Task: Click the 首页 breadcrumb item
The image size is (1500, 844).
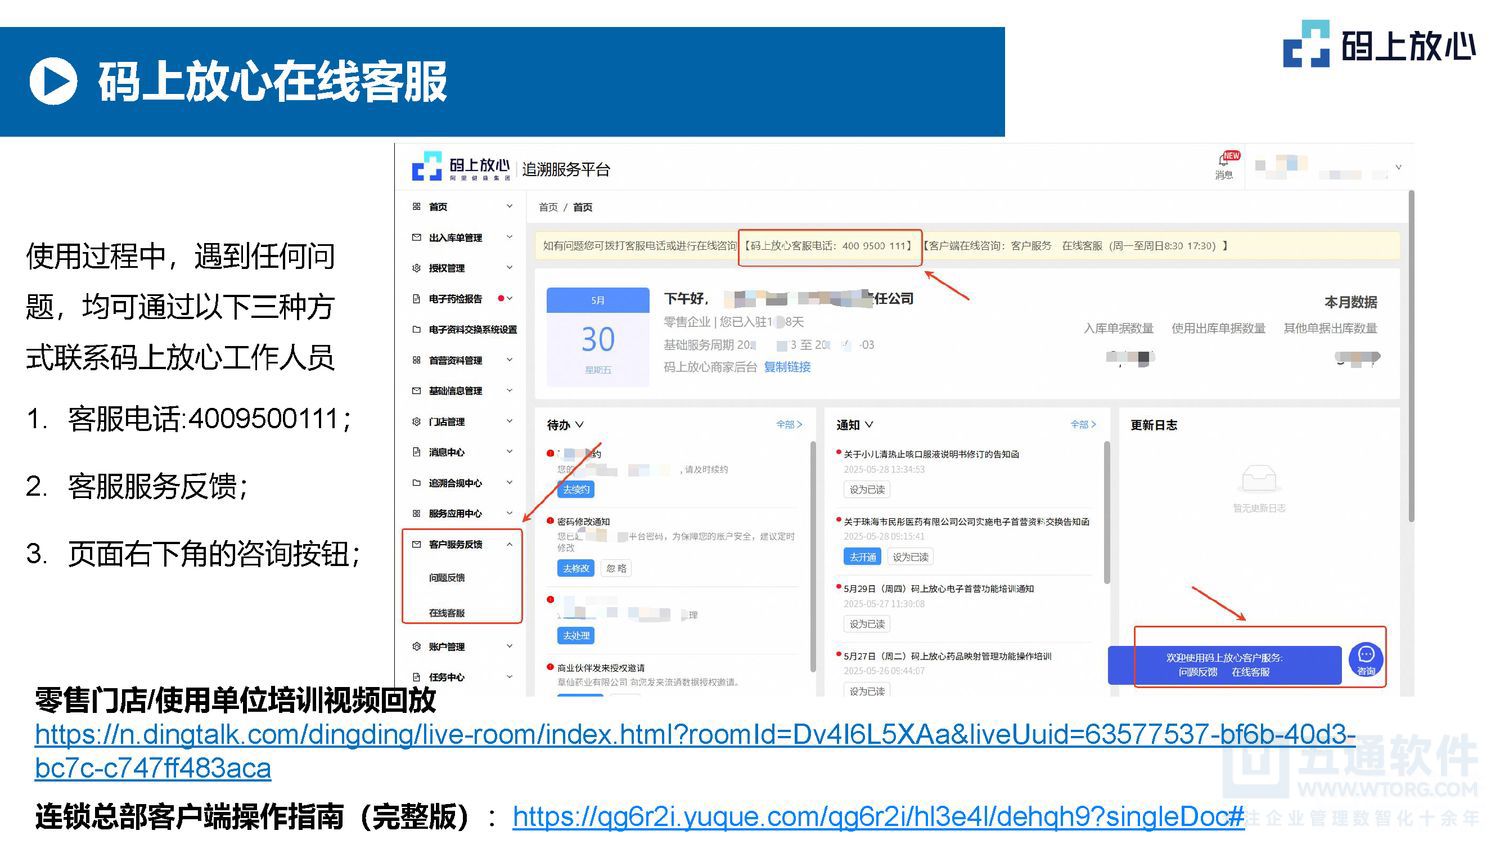Action: pyautogui.click(x=547, y=207)
